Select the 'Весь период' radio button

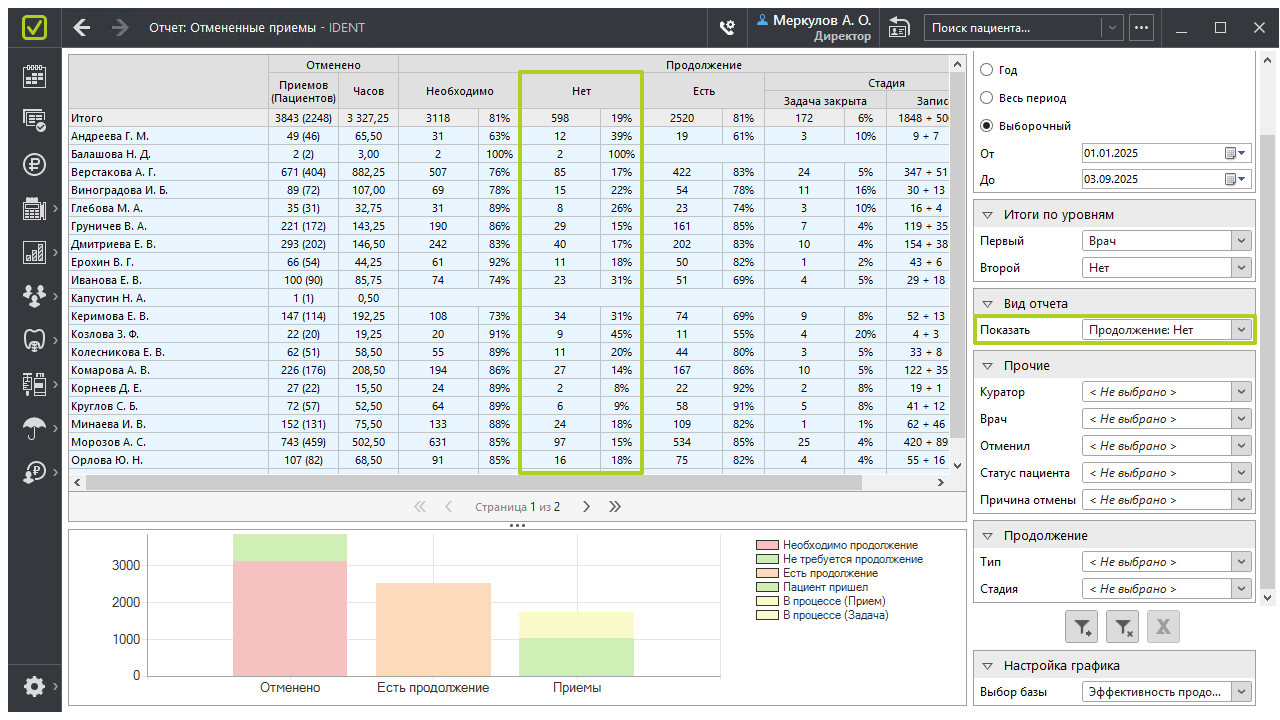pyautogui.click(x=987, y=98)
